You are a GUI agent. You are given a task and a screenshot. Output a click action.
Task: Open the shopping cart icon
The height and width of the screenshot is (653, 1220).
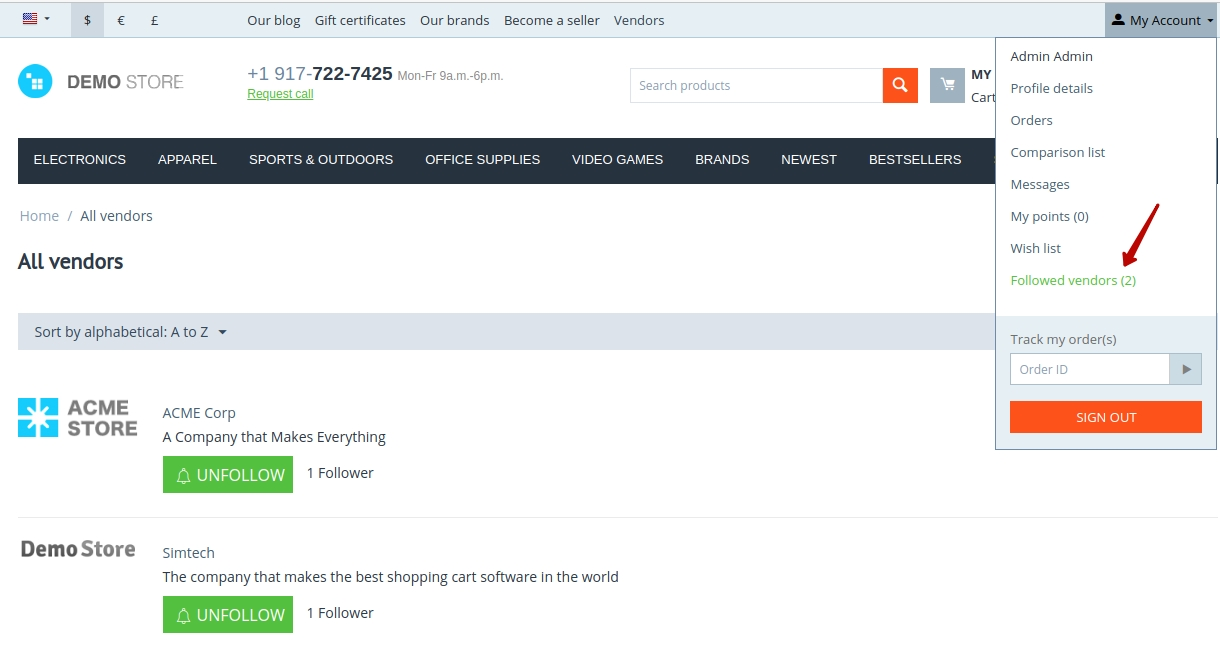pos(947,85)
